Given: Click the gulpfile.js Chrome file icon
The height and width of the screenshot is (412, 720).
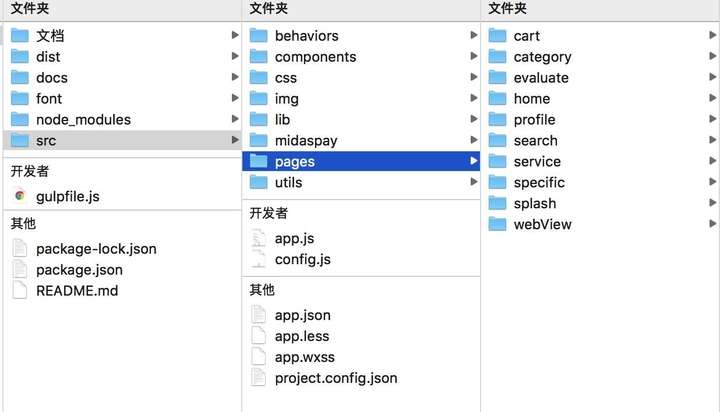Looking at the screenshot, I should pos(20,196).
